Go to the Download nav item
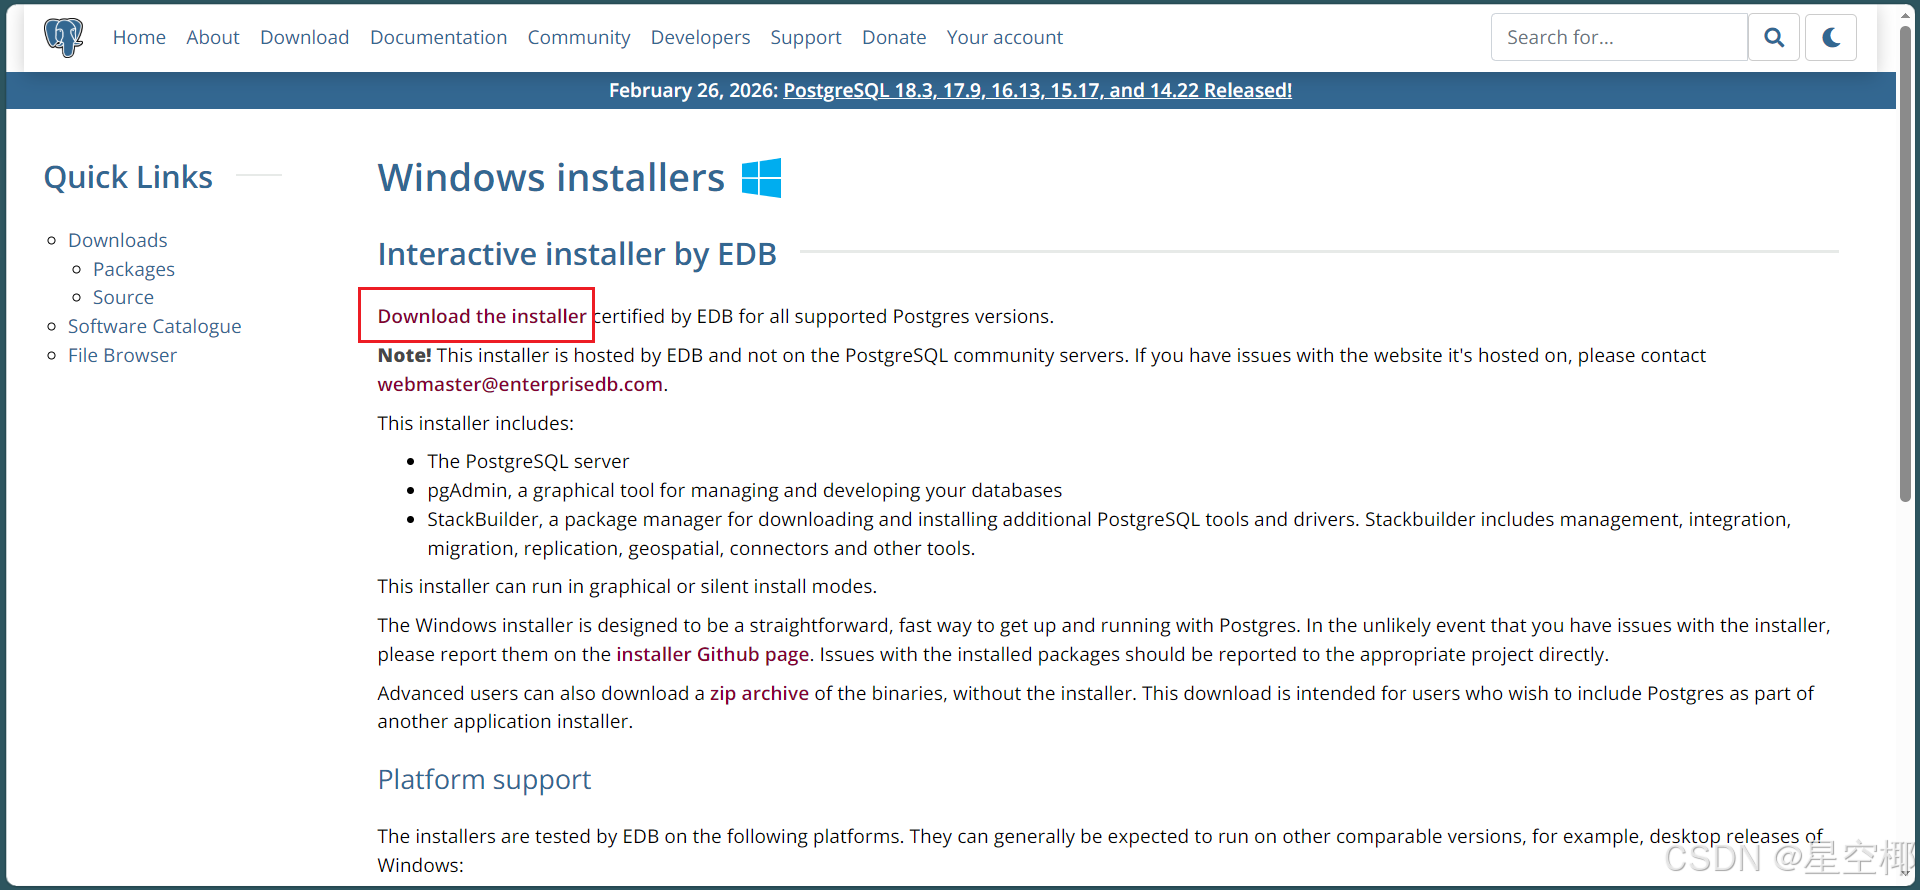Viewport: 1920px width, 890px height. 304,37
